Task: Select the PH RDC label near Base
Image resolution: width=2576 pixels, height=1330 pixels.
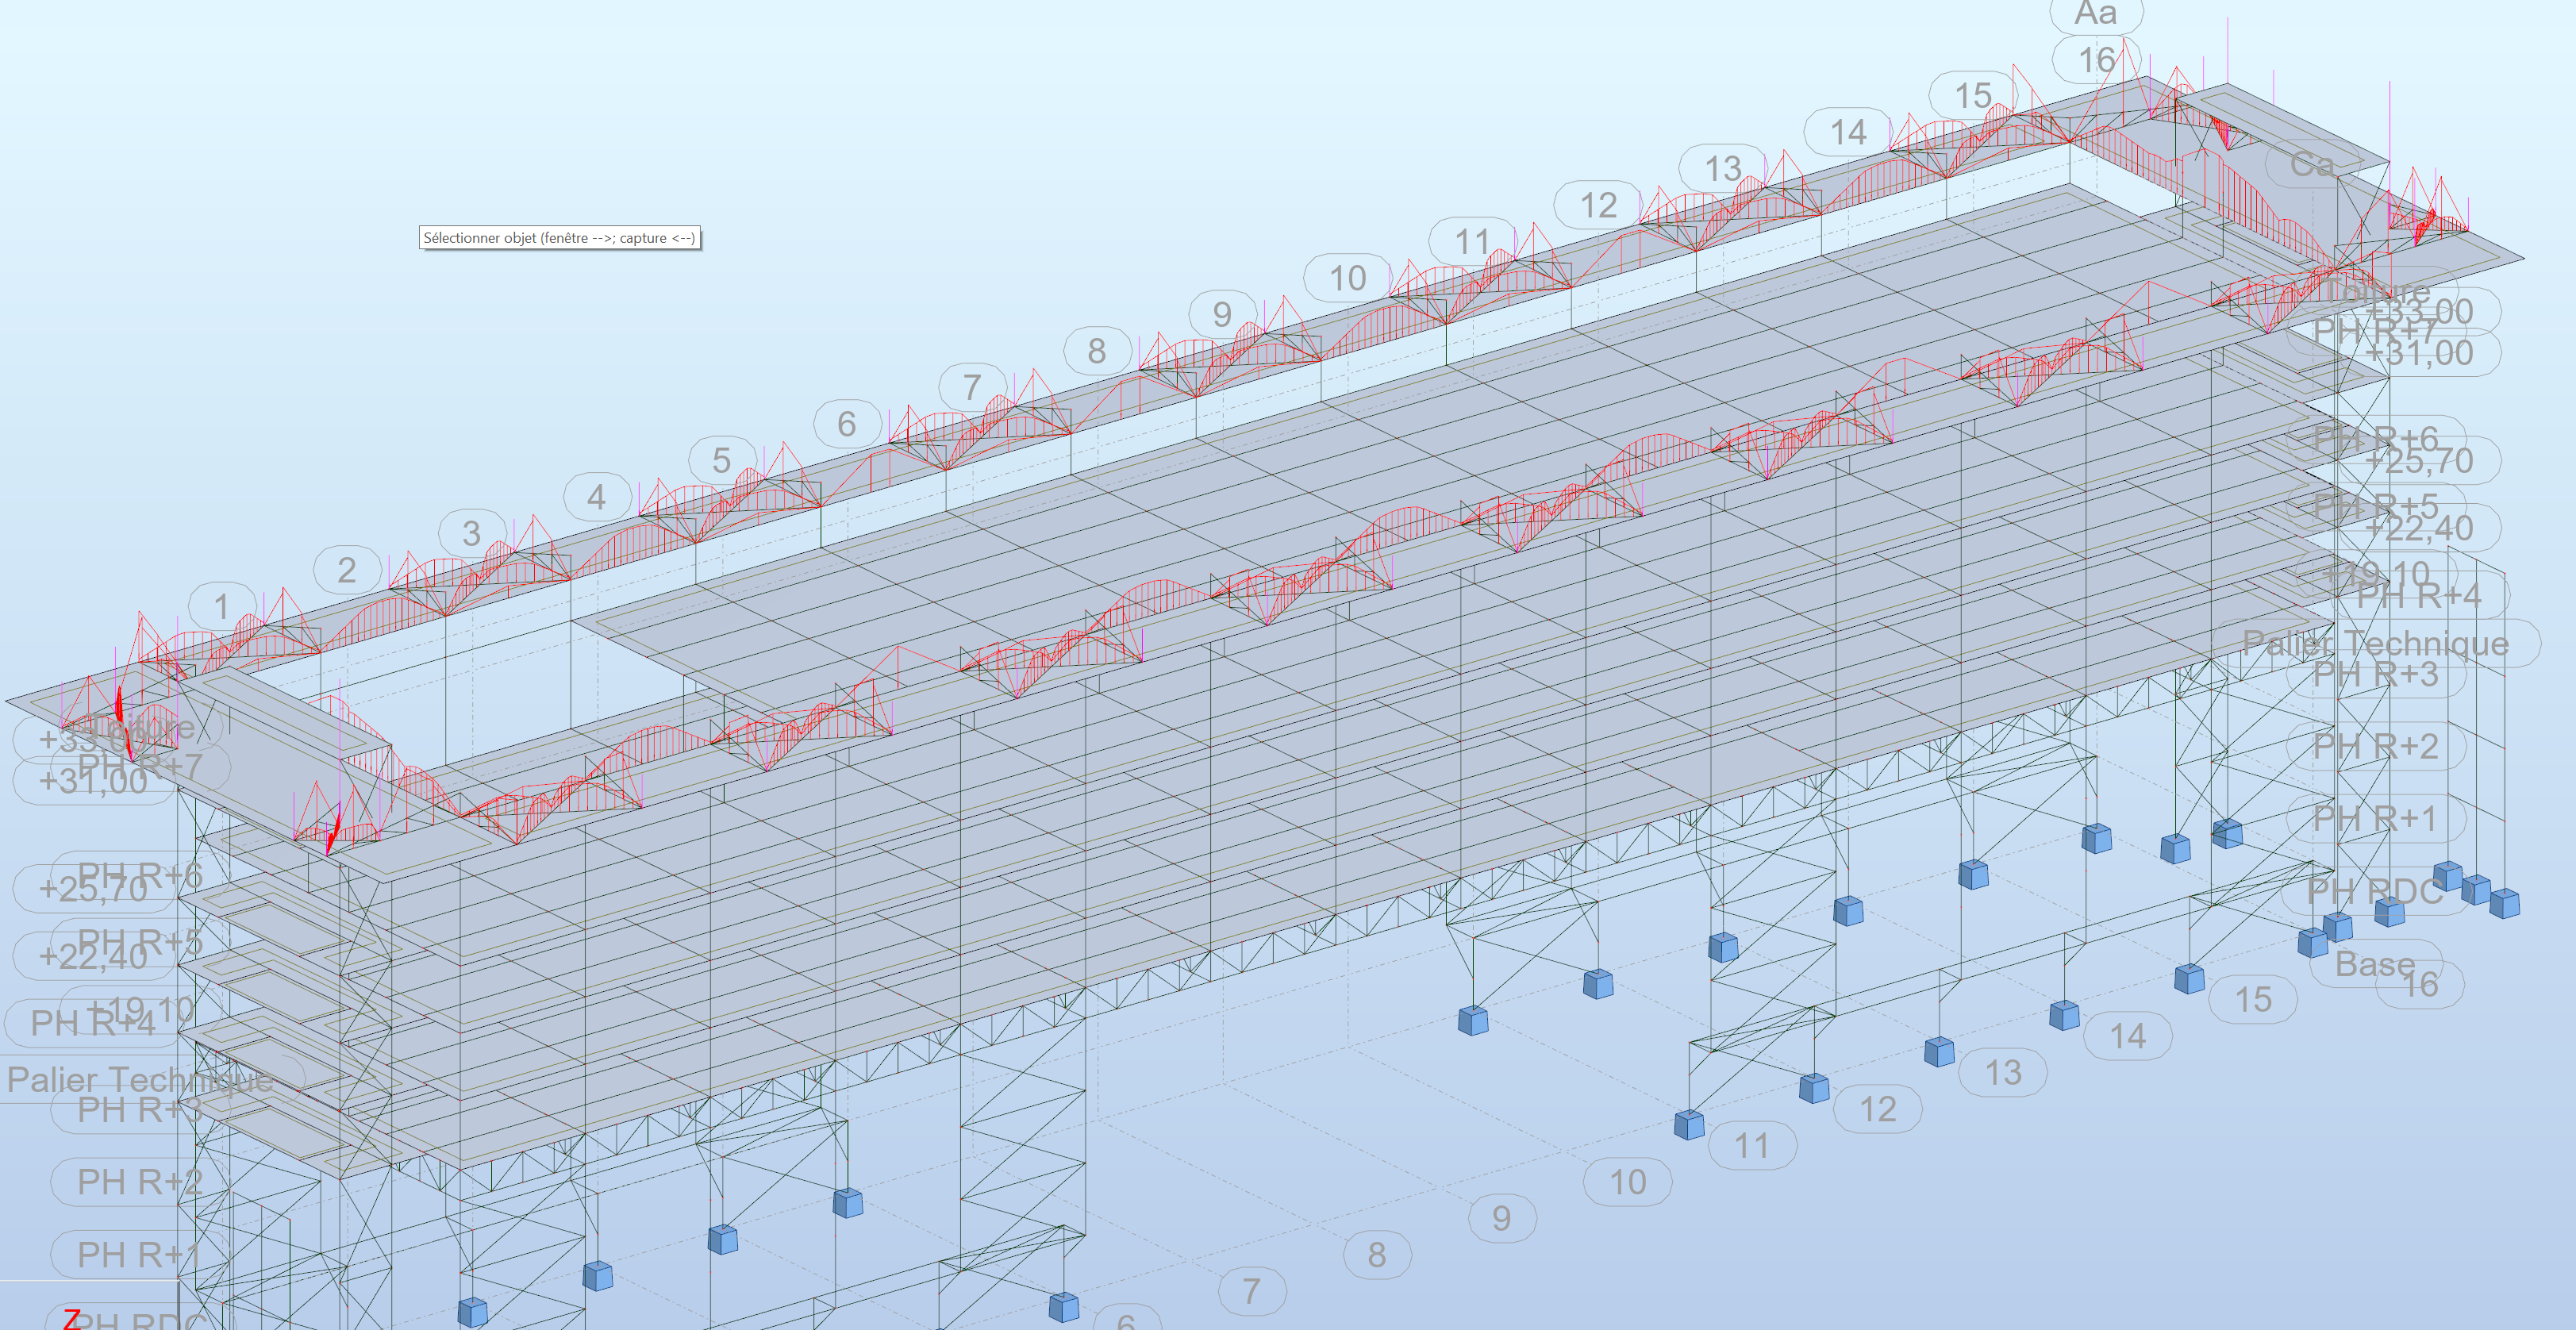Action: pos(2374,891)
